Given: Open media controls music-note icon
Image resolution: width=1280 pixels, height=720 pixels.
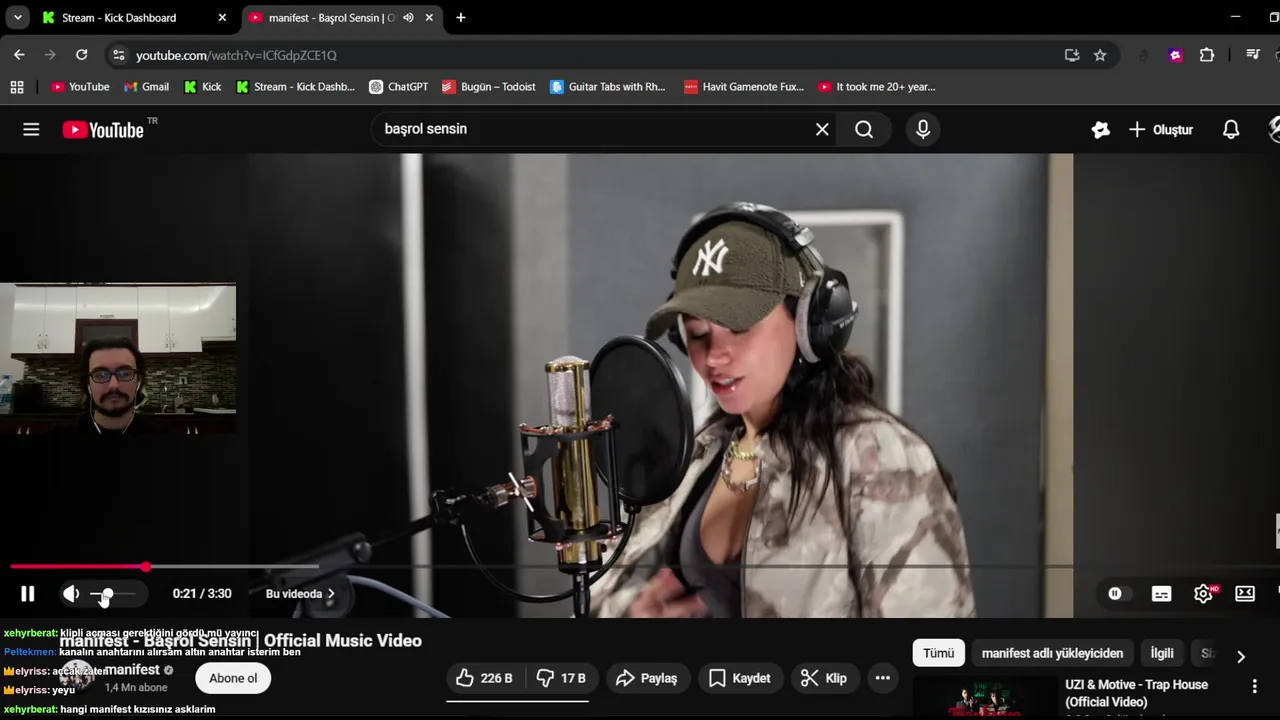Looking at the screenshot, I should [x=1252, y=55].
